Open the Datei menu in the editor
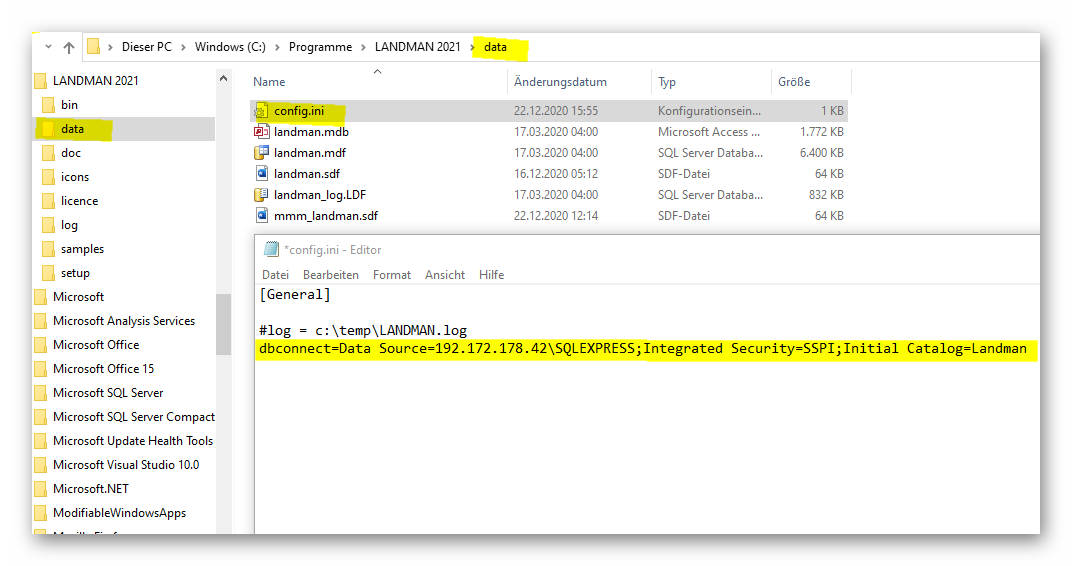 [x=275, y=275]
